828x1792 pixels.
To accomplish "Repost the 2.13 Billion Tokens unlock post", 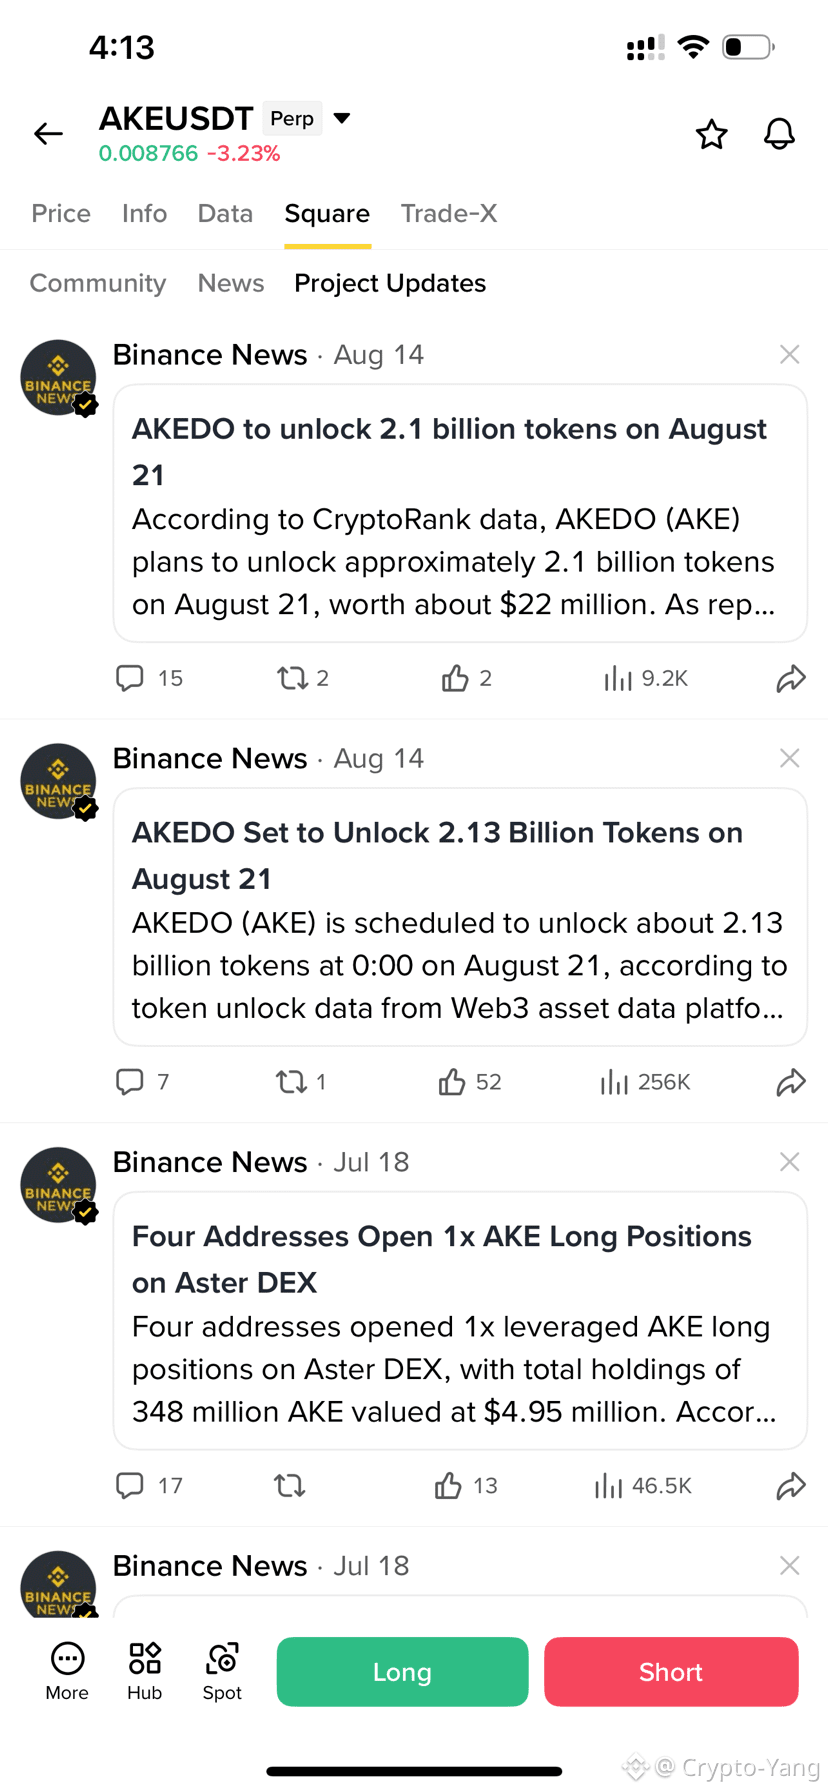I will [291, 1081].
